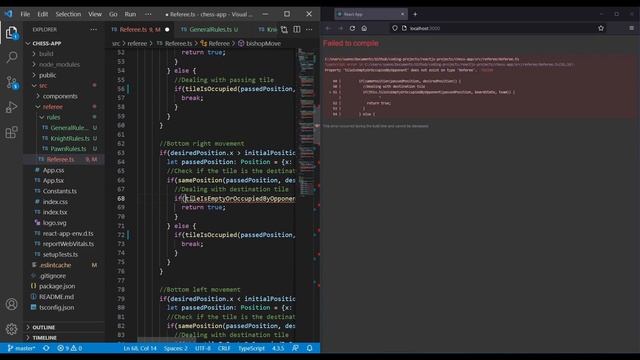640x360 pixels.
Task: Split the editor with split icon
Action: [x=297, y=29]
